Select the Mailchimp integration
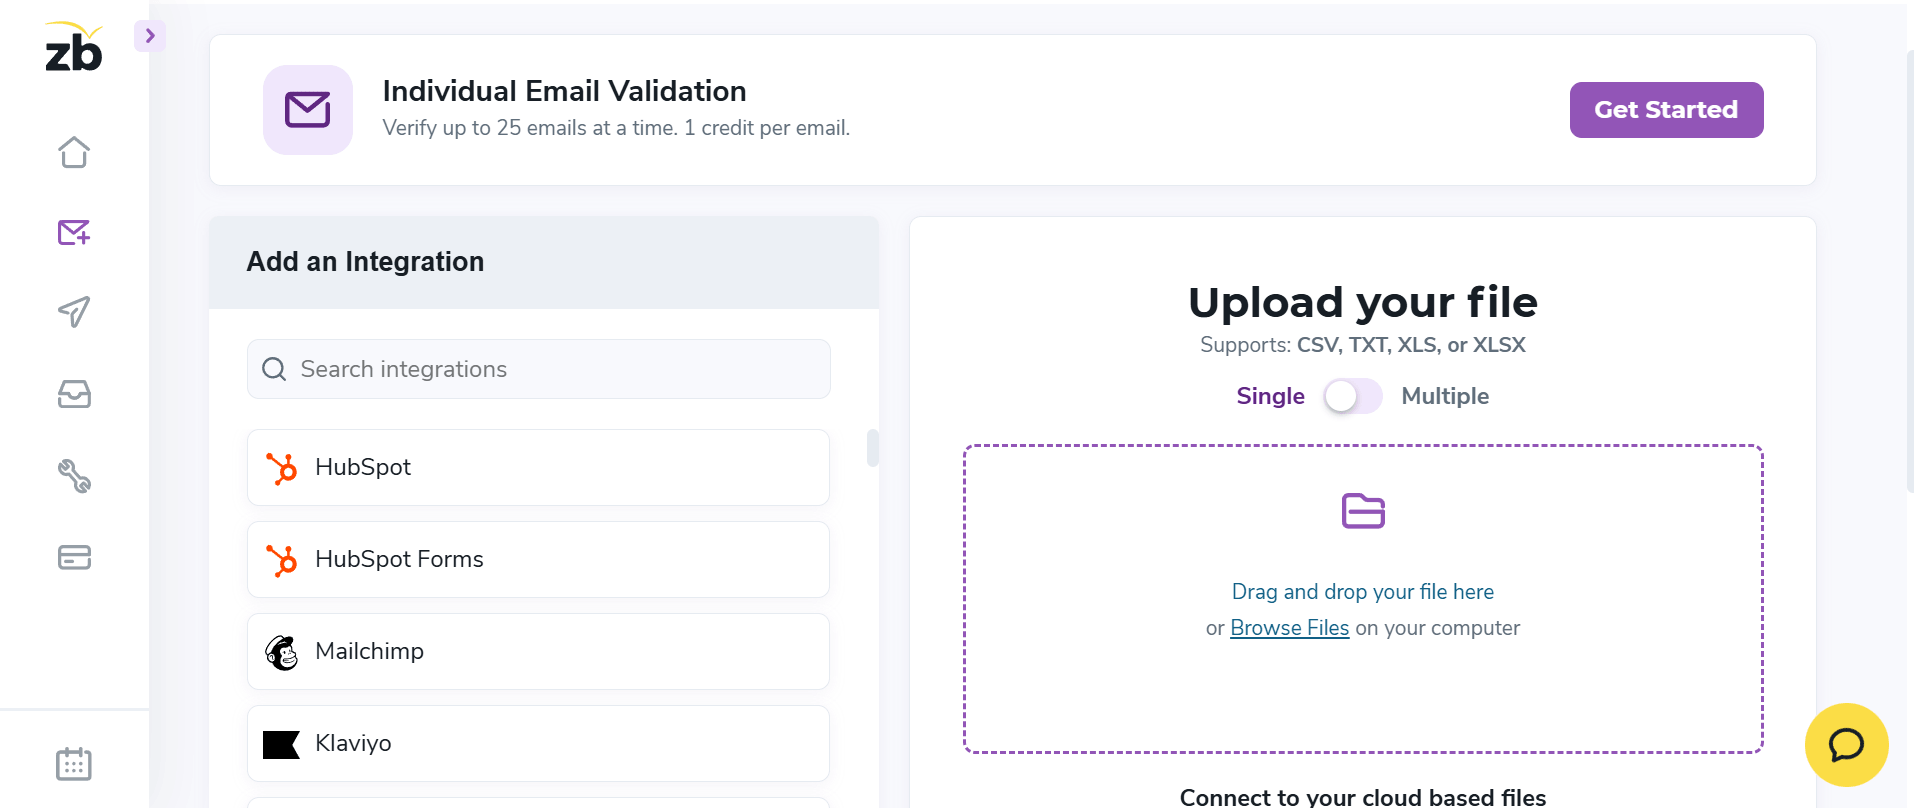This screenshot has width=1914, height=808. pyautogui.click(x=539, y=651)
